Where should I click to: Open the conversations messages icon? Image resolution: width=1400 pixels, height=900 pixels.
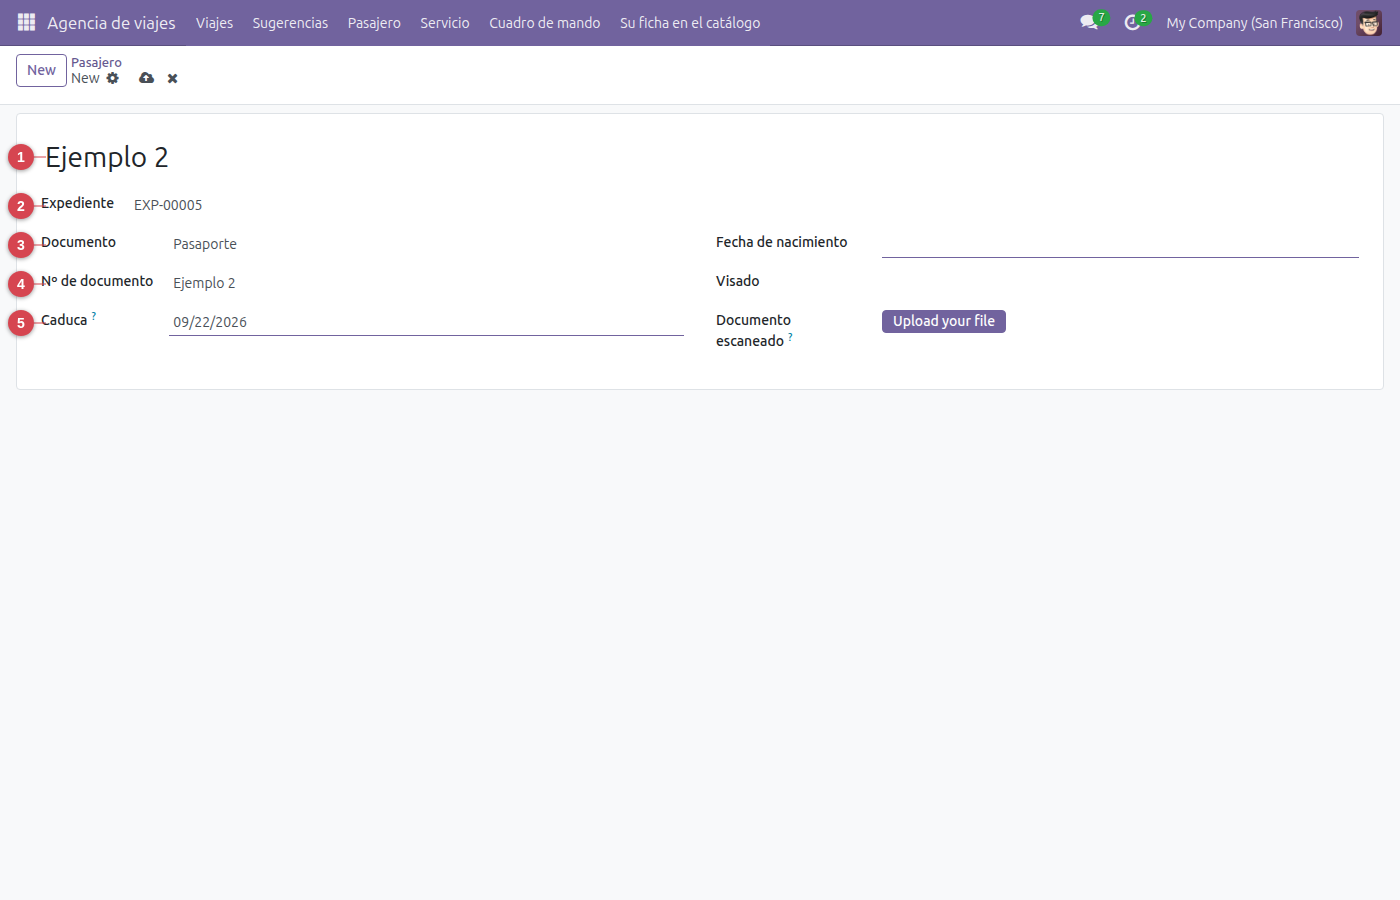click(1089, 22)
